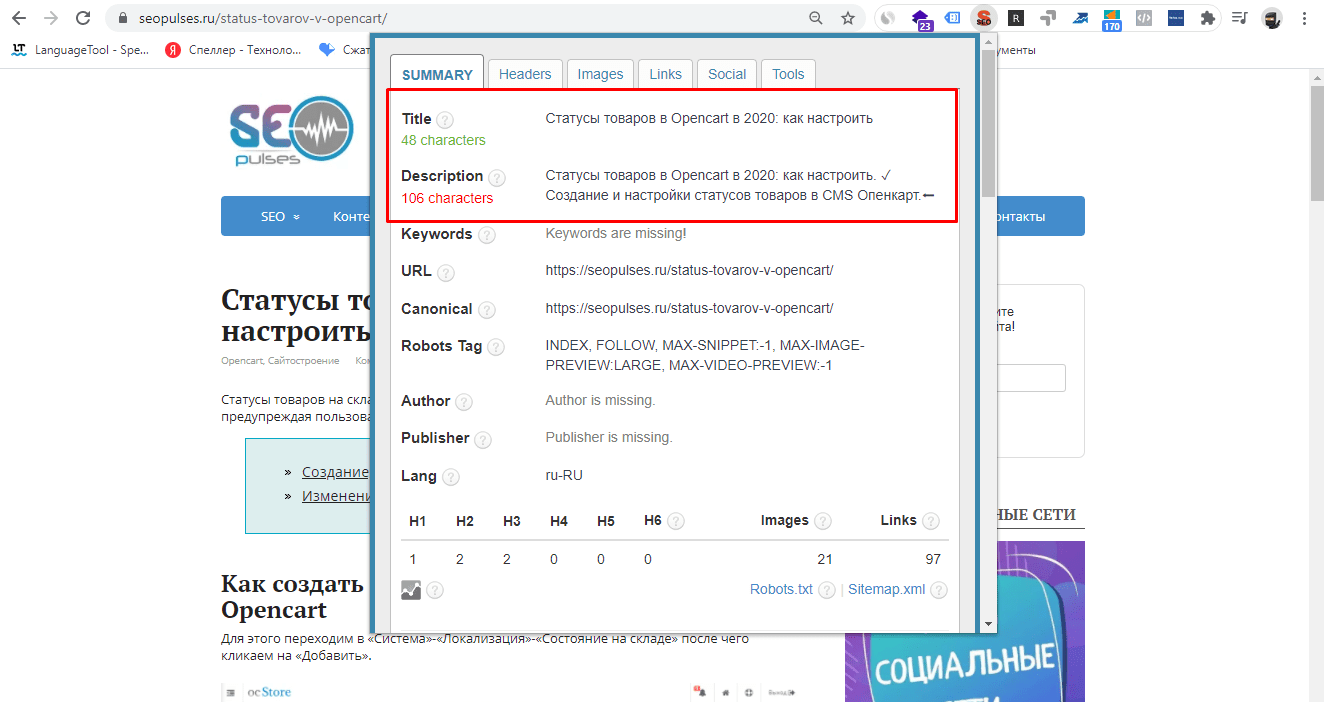The width and height of the screenshot is (1324, 702).
Task: Open the Extensions puzzle piece menu
Action: 1208,18
